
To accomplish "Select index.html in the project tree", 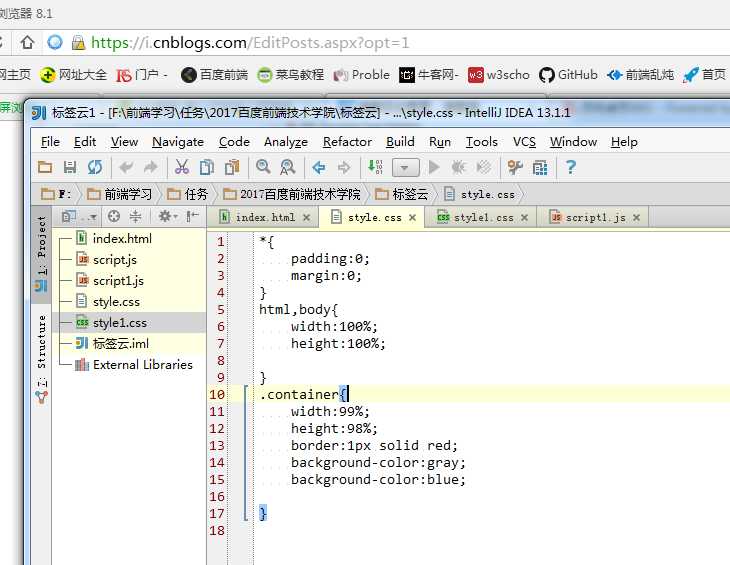I will pos(114,239).
